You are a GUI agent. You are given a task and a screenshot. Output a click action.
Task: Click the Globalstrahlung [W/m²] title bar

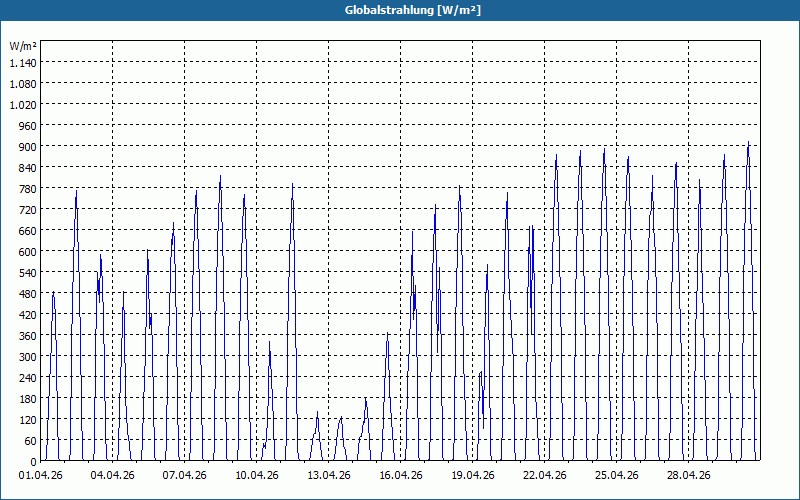[400, 10]
